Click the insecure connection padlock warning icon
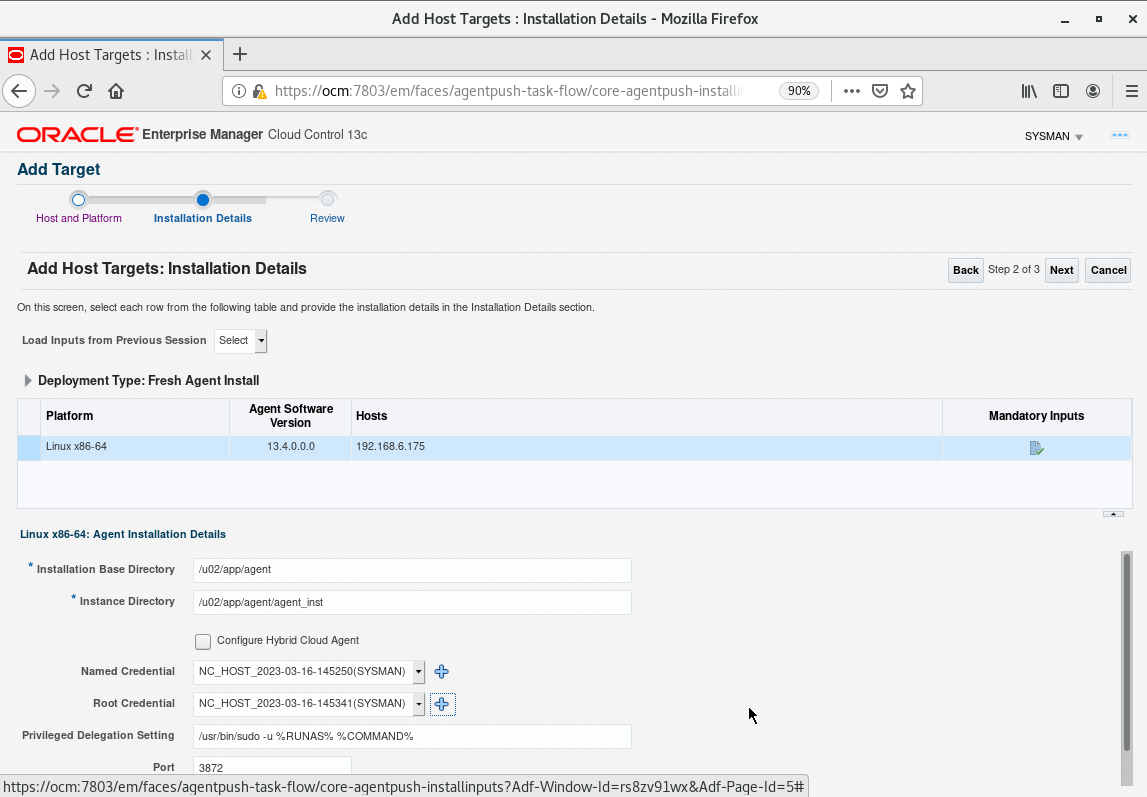The height and width of the screenshot is (797, 1147). 259,91
